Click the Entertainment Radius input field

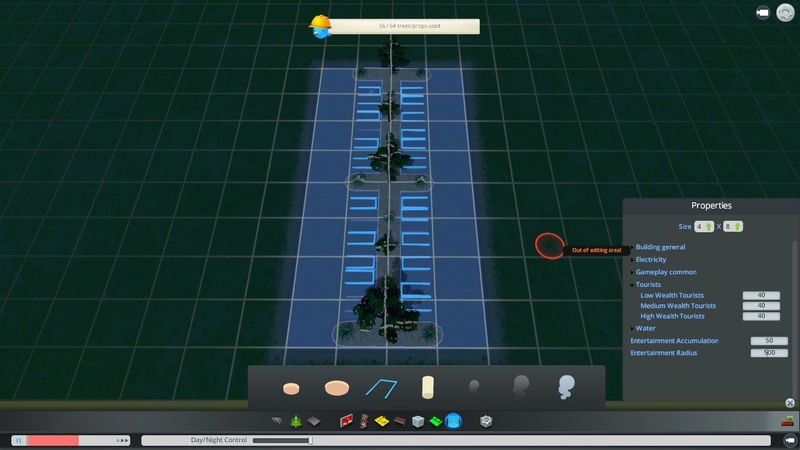click(x=768, y=353)
